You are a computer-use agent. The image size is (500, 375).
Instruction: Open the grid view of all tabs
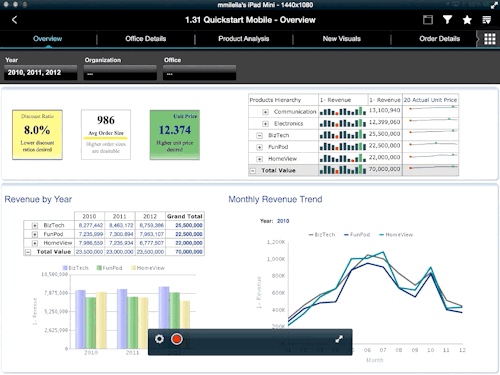pyautogui.click(x=489, y=39)
